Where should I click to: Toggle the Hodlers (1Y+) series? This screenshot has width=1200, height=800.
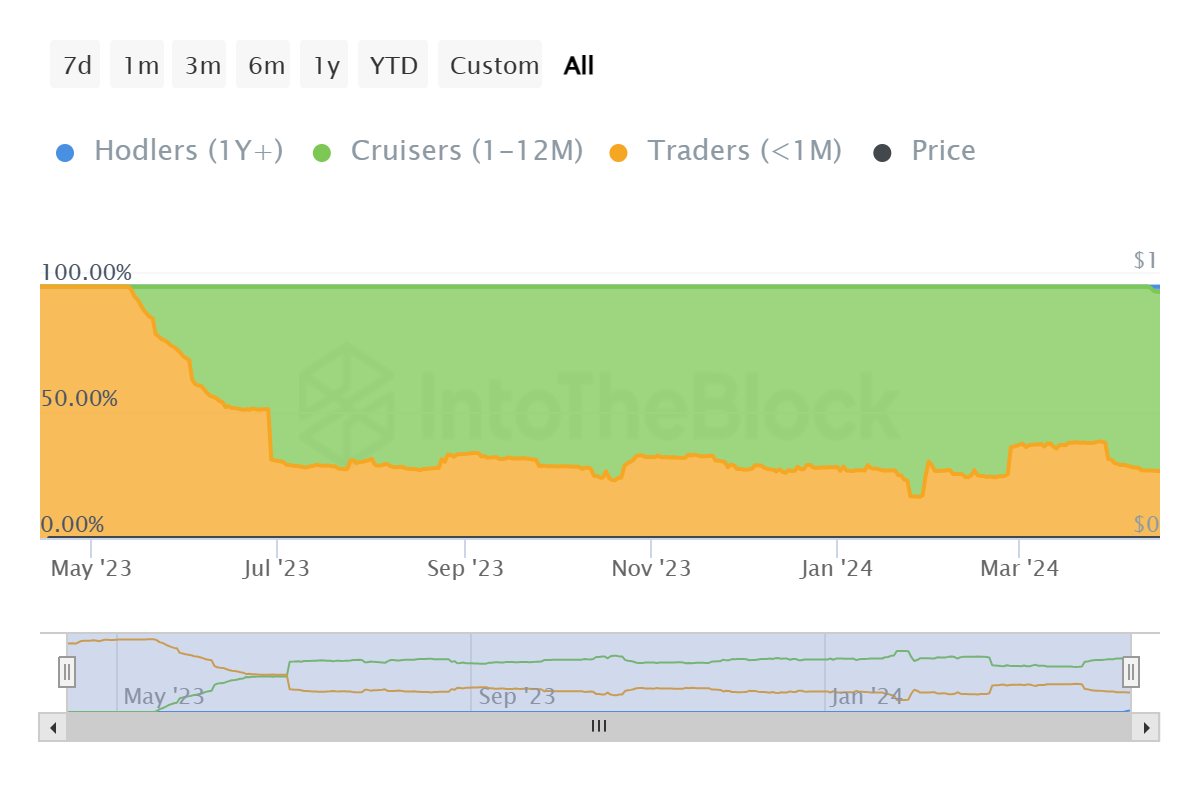[188, 151]
